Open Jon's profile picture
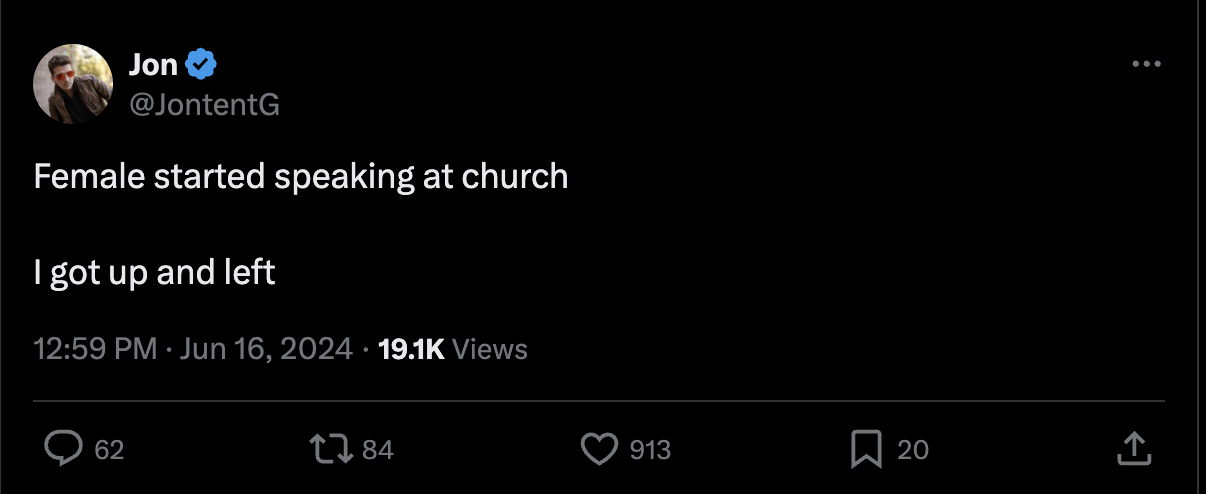This screenshot has height=494, width=1206. pos(73,84)
